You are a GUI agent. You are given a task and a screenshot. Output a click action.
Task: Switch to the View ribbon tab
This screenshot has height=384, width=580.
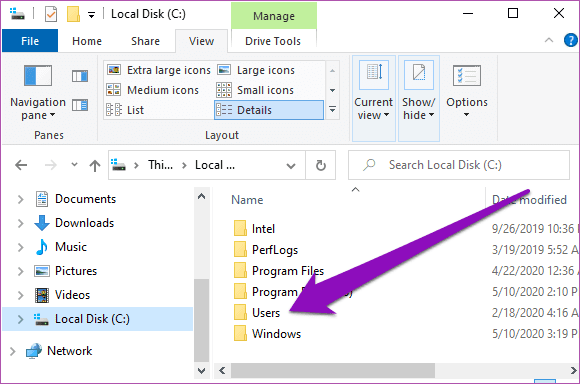(201, 41)
